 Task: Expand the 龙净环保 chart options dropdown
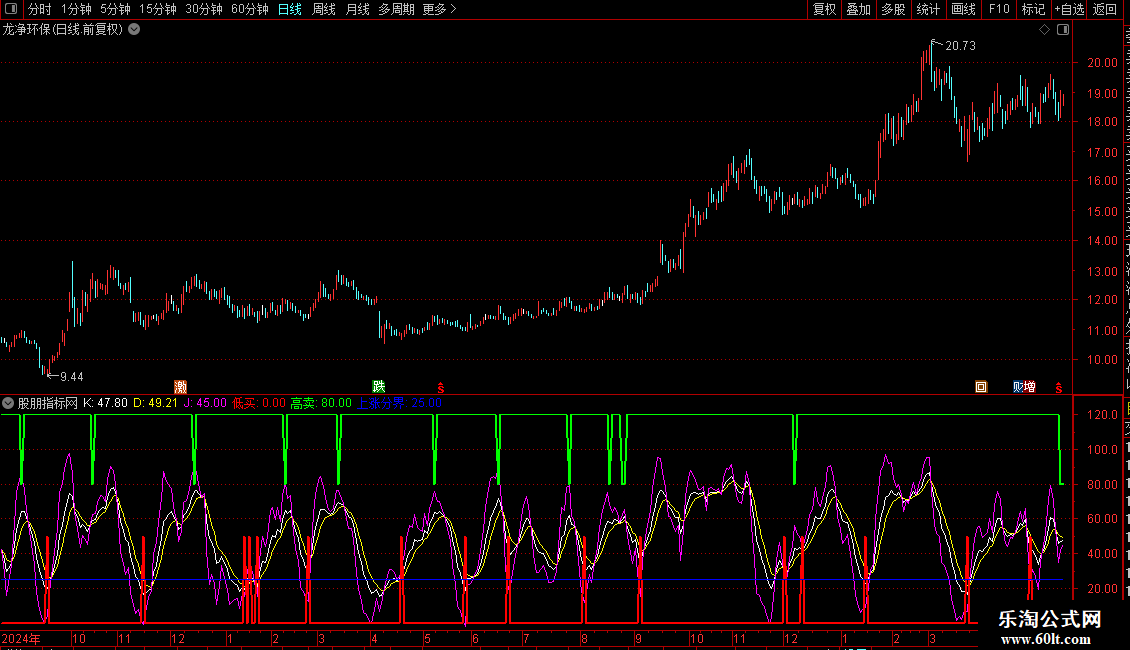(x=134, y=30)
